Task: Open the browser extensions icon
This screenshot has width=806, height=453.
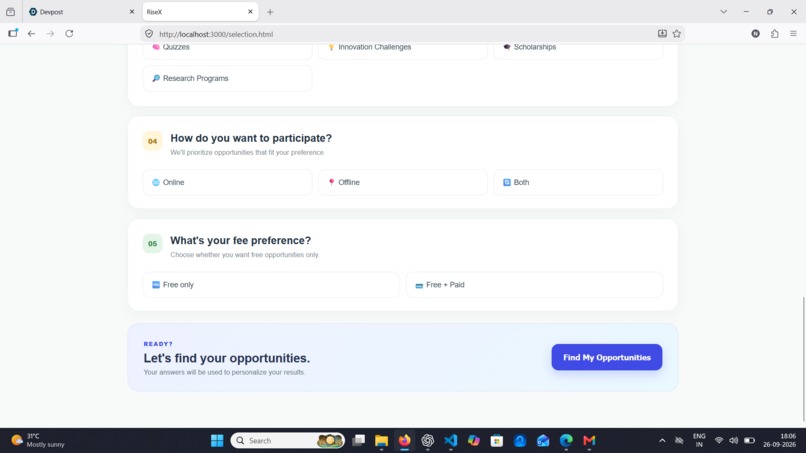Action: click(x=775, y=33)
